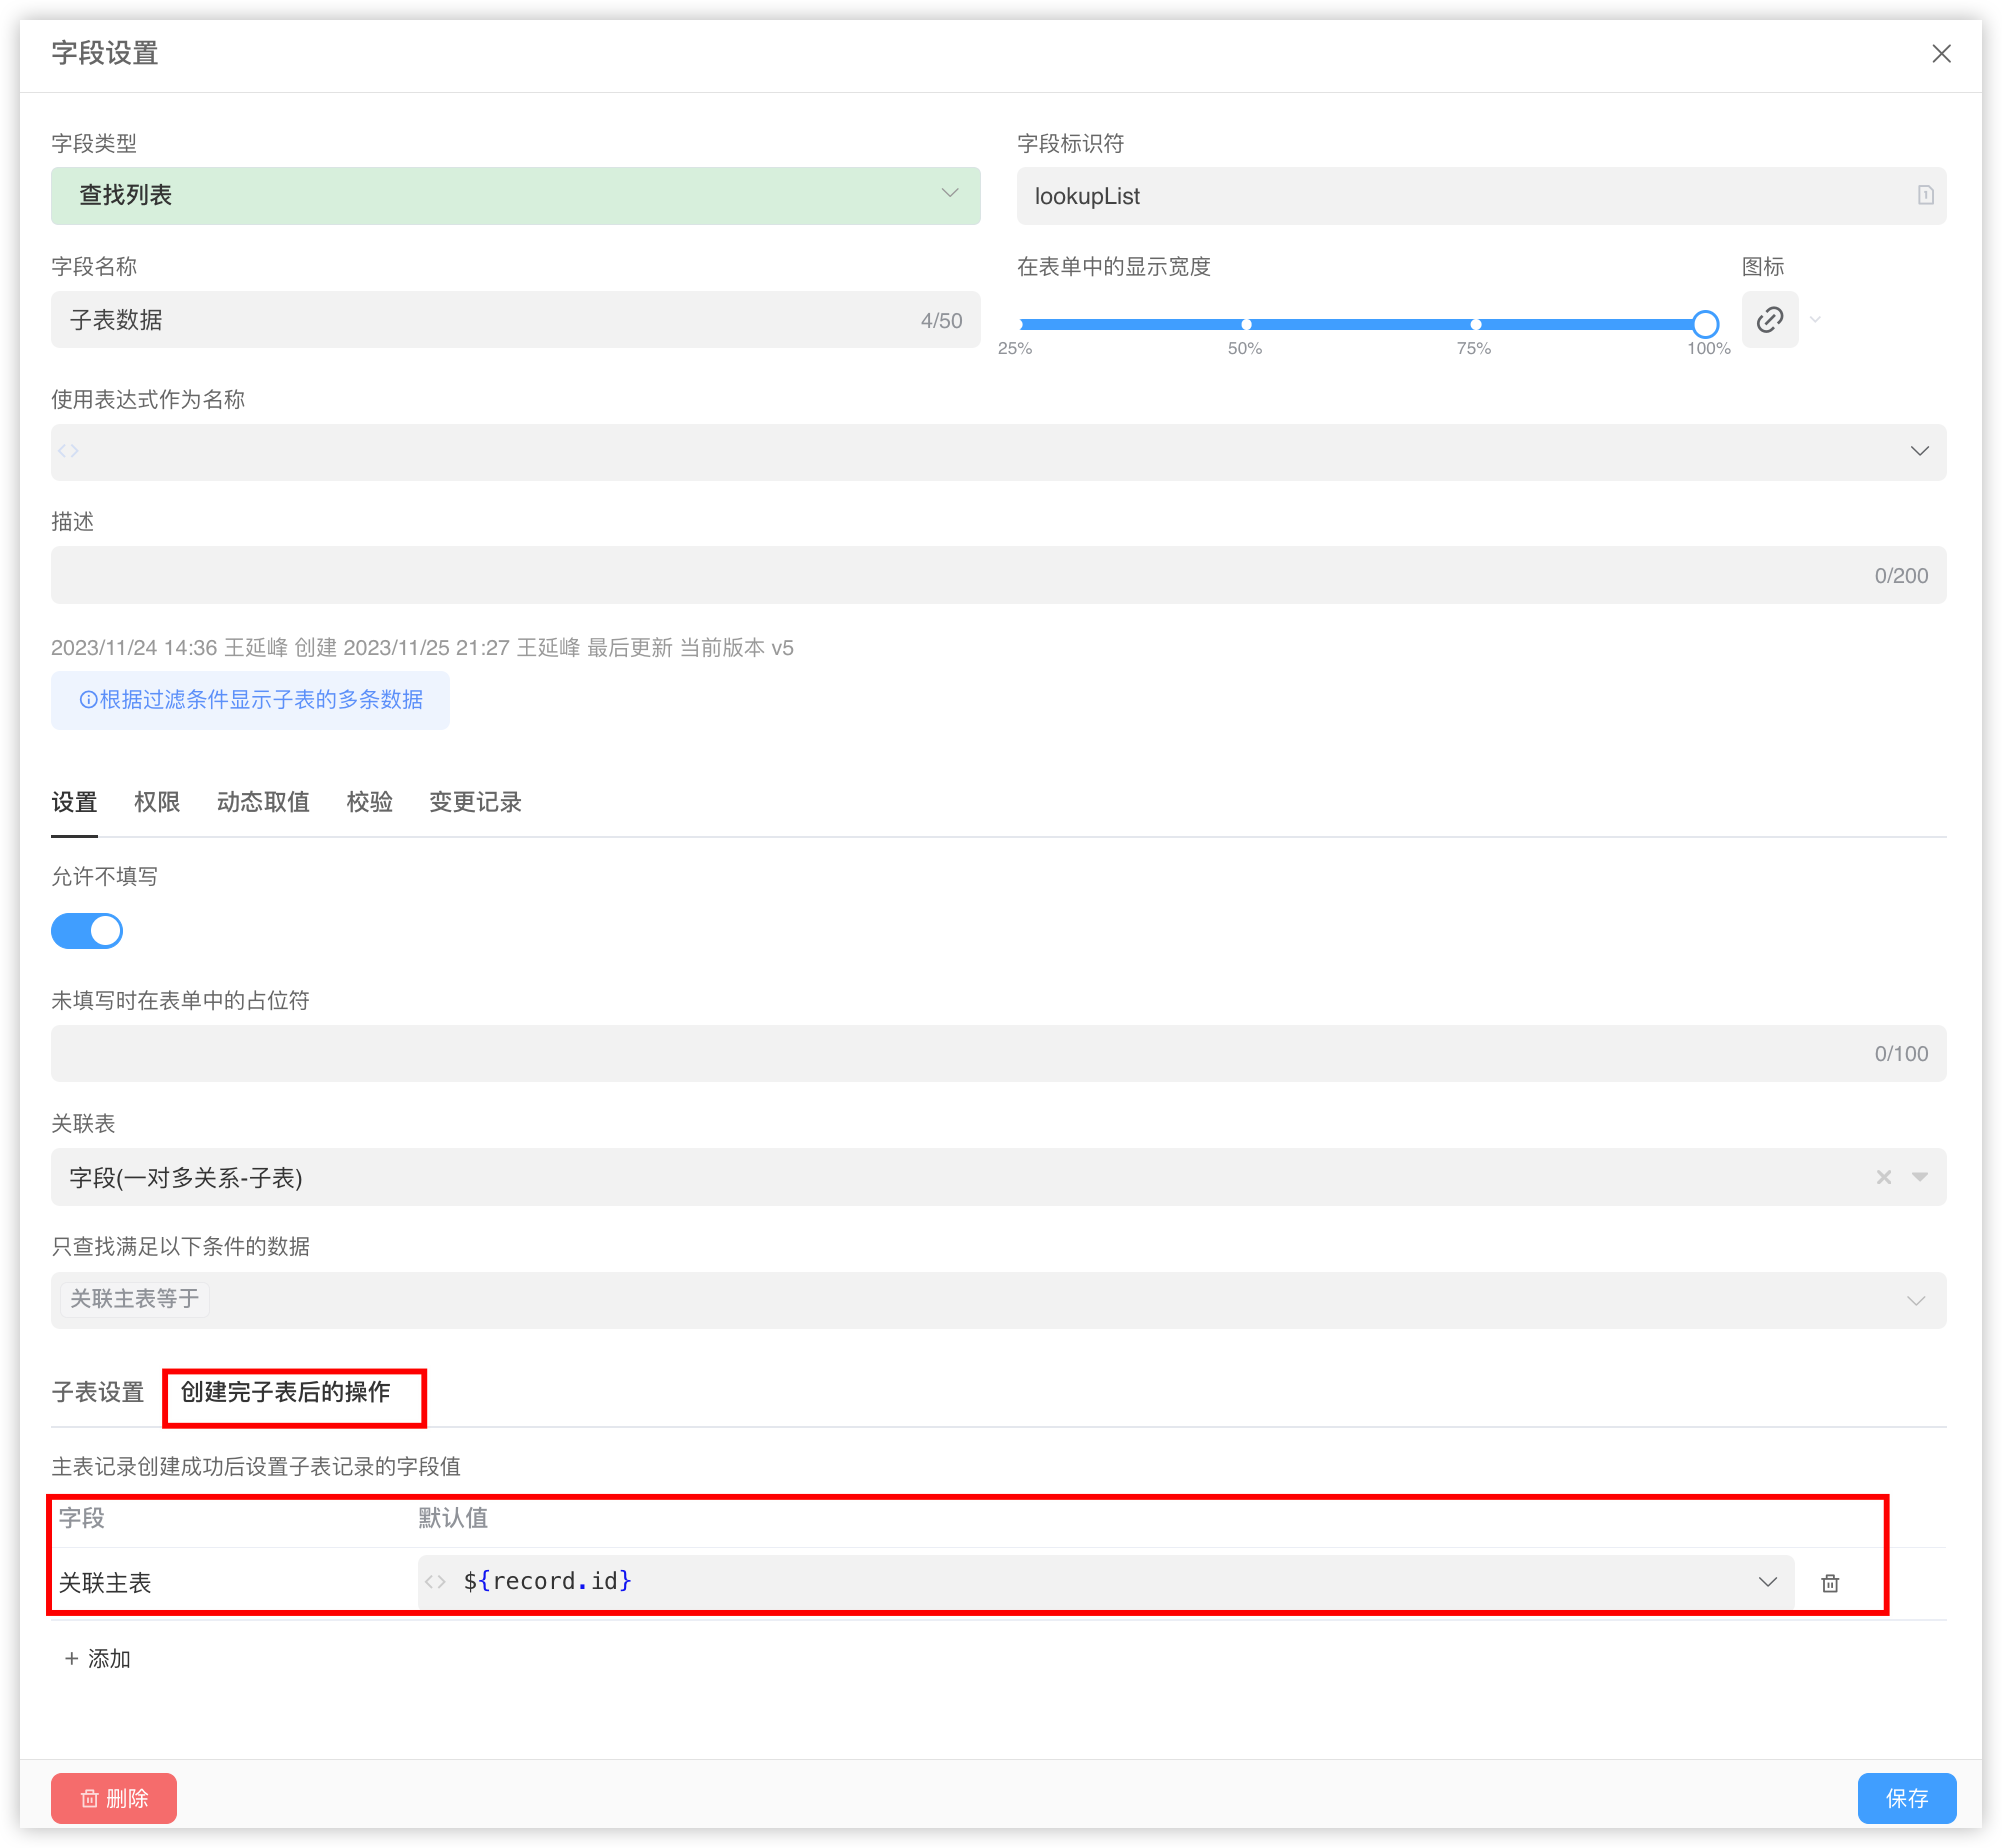Switch to the 权限 tab
2002x1848 pixels.
point(157,802)
